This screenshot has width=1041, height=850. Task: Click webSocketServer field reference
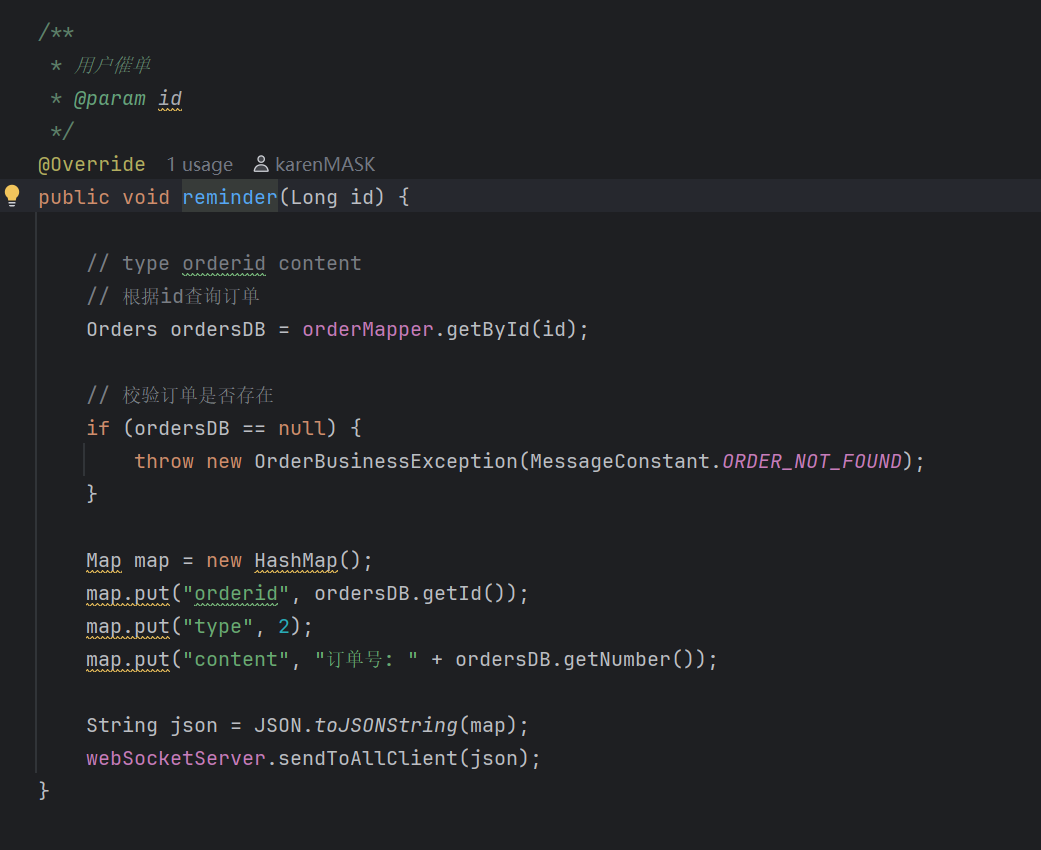coord(176,758)
